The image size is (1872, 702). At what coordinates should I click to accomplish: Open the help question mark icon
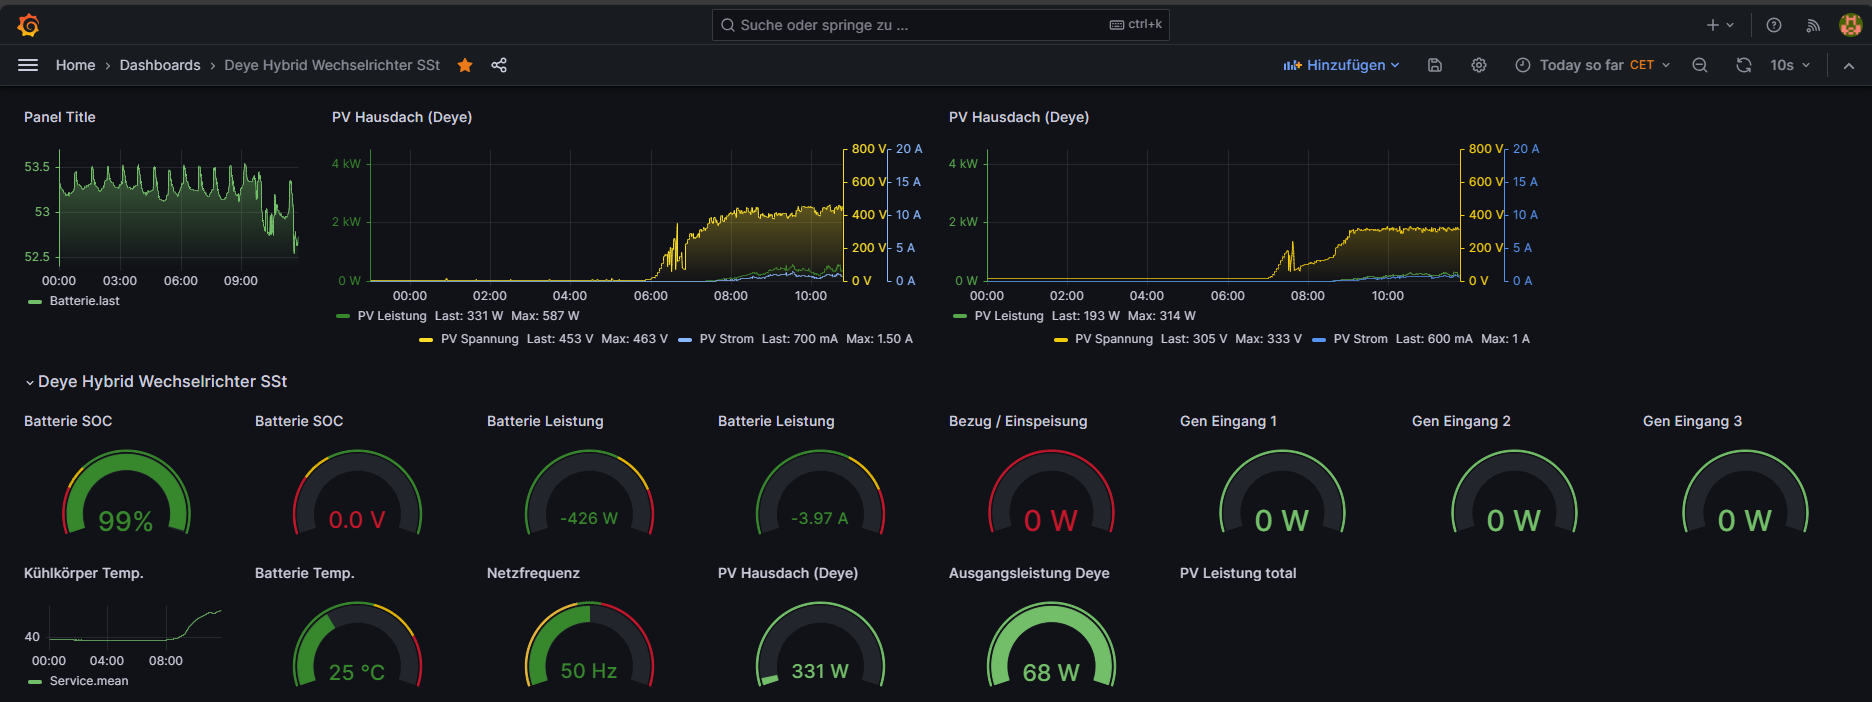tap(1774, 25)
